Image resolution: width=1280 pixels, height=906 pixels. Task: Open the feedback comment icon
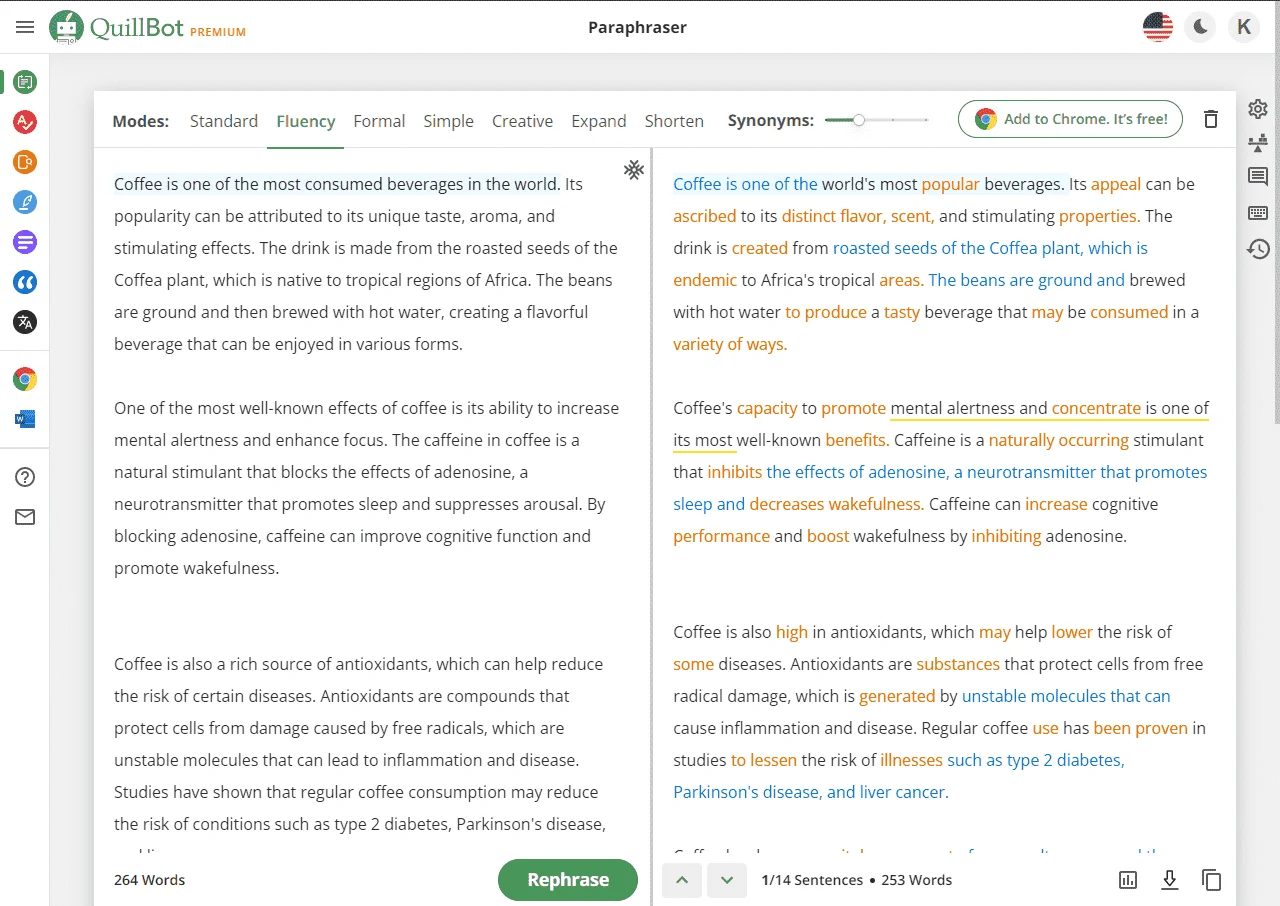tap(1258, 177)
